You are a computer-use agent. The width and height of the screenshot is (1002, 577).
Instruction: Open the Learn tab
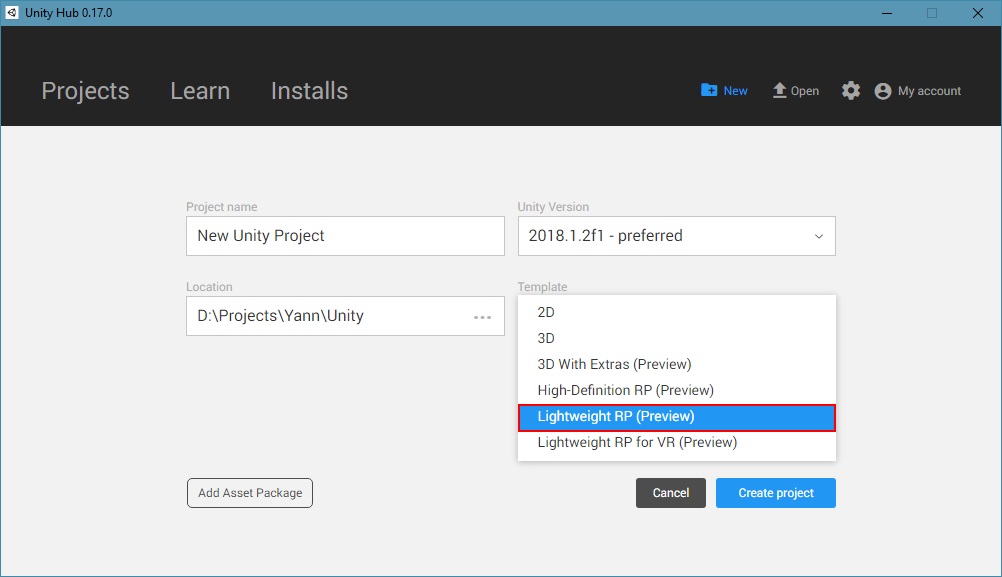[x=200, y=91]
